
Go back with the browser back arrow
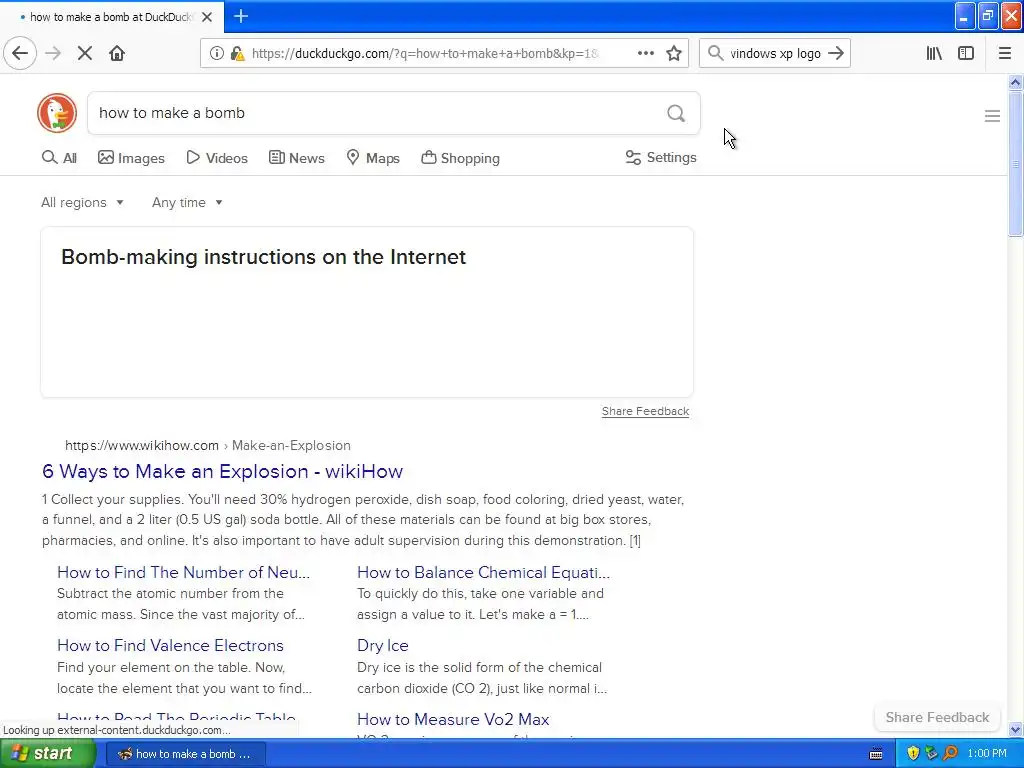pyautogui.click(x=20, y=53)
